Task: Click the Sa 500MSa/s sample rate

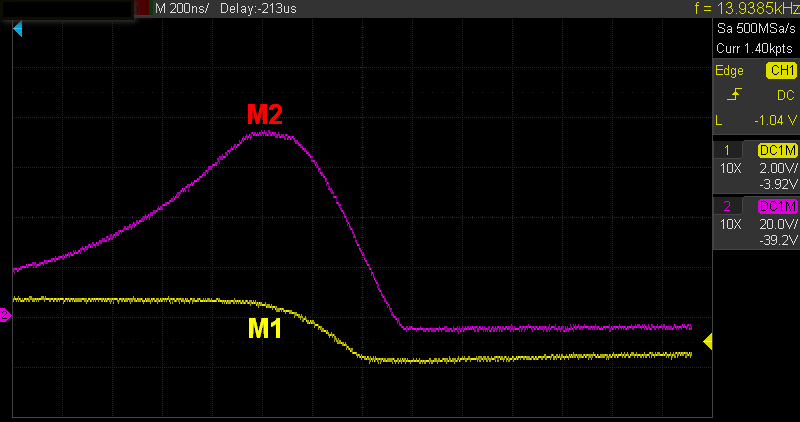Action: [756, 28]
